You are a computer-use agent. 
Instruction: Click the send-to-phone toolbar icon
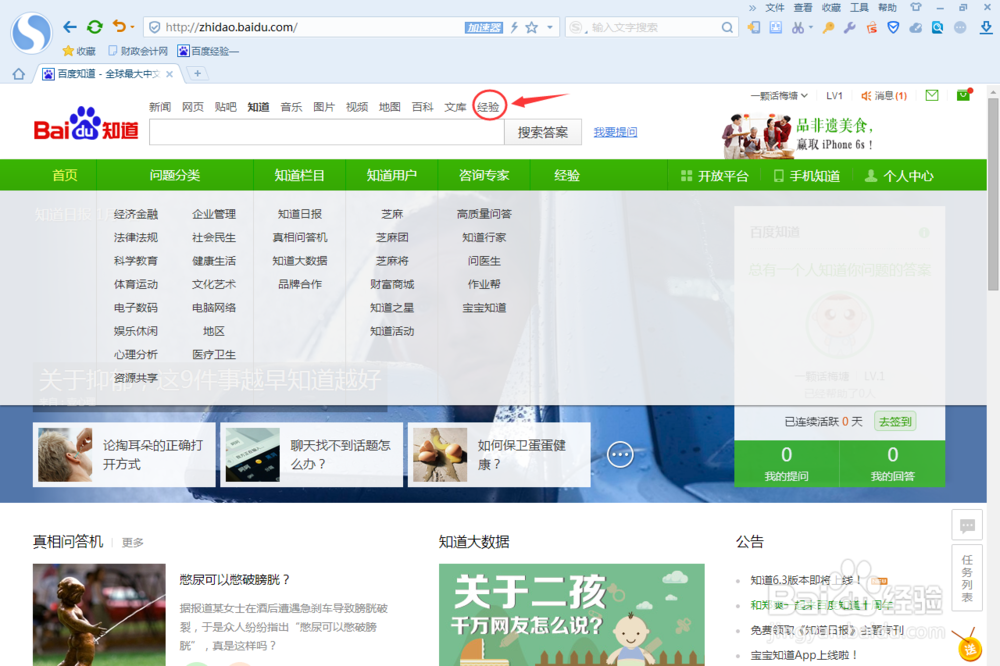coord(754,27)
